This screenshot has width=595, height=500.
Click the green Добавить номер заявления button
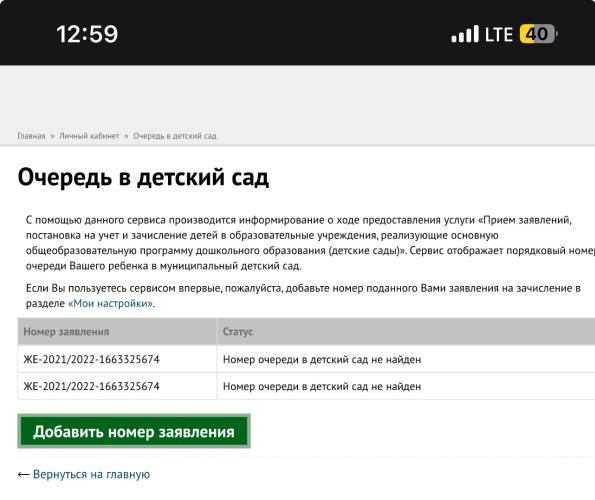134,431
